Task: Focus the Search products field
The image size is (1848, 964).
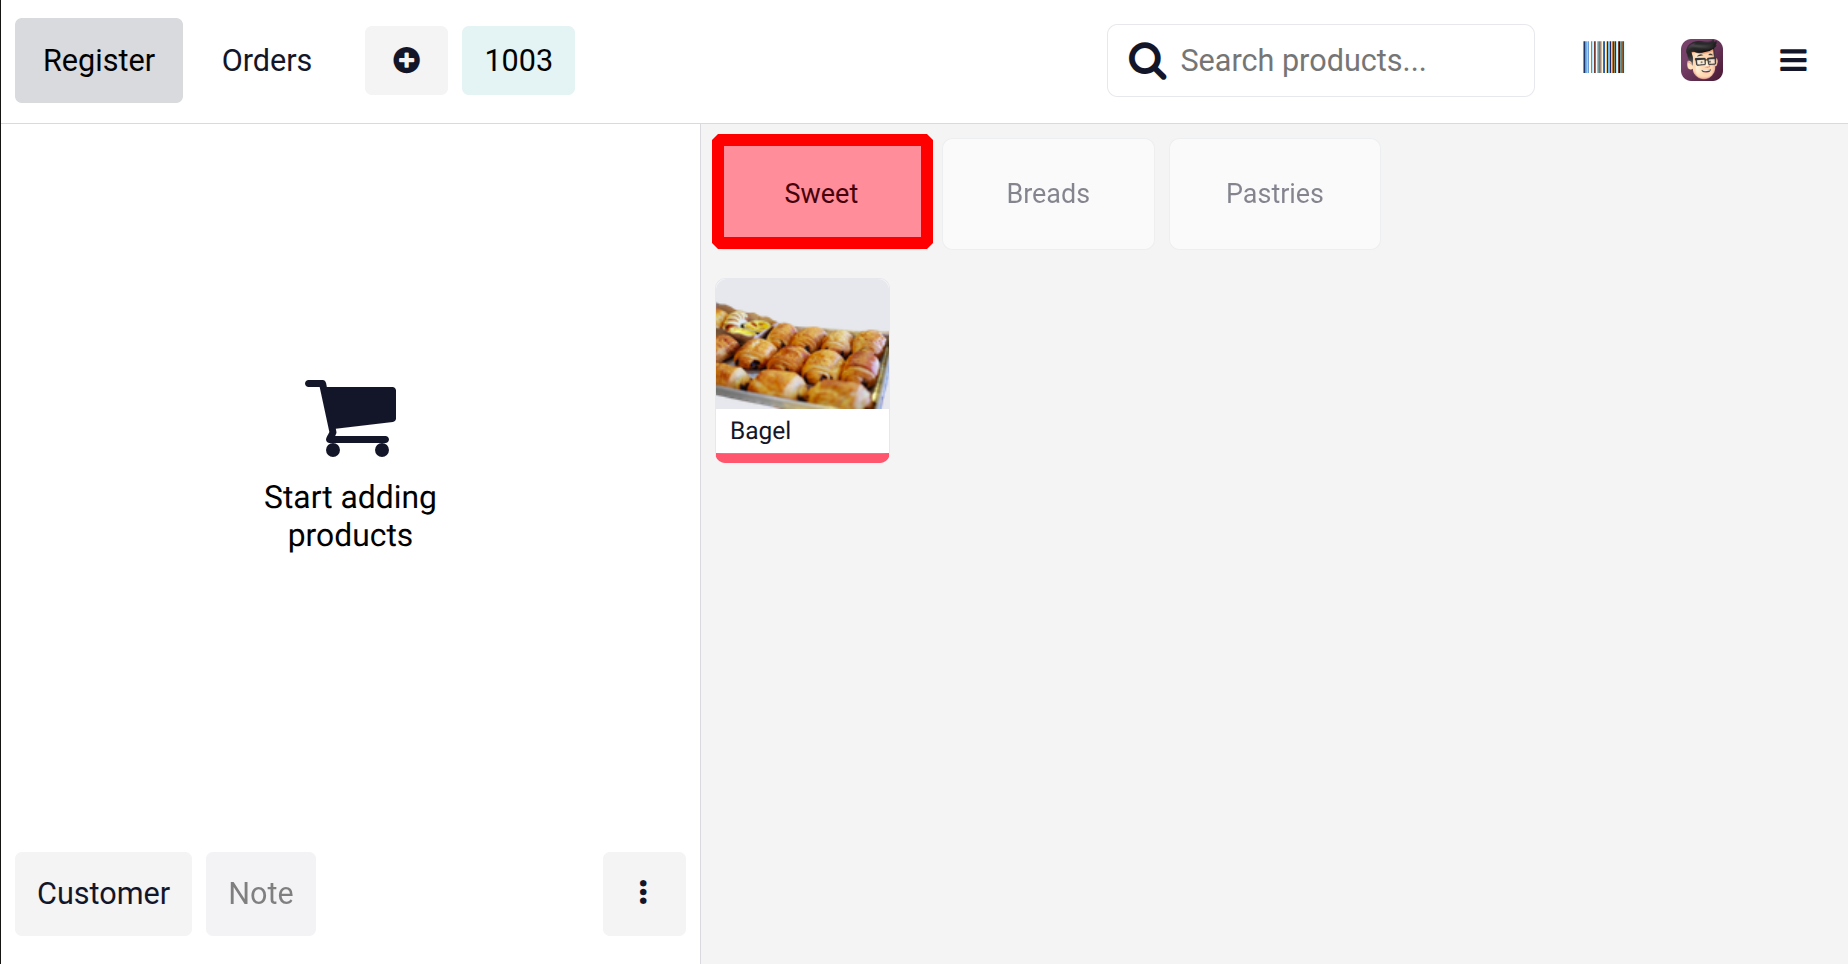Action: pyautogui.click(x=1340, y=61)
